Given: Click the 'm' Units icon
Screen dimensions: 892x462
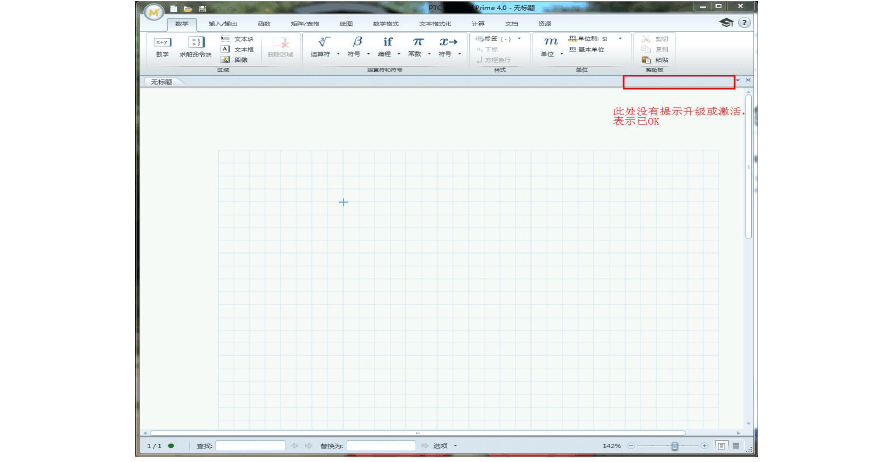Looking at the screenshot, I should tap(551, 42).
